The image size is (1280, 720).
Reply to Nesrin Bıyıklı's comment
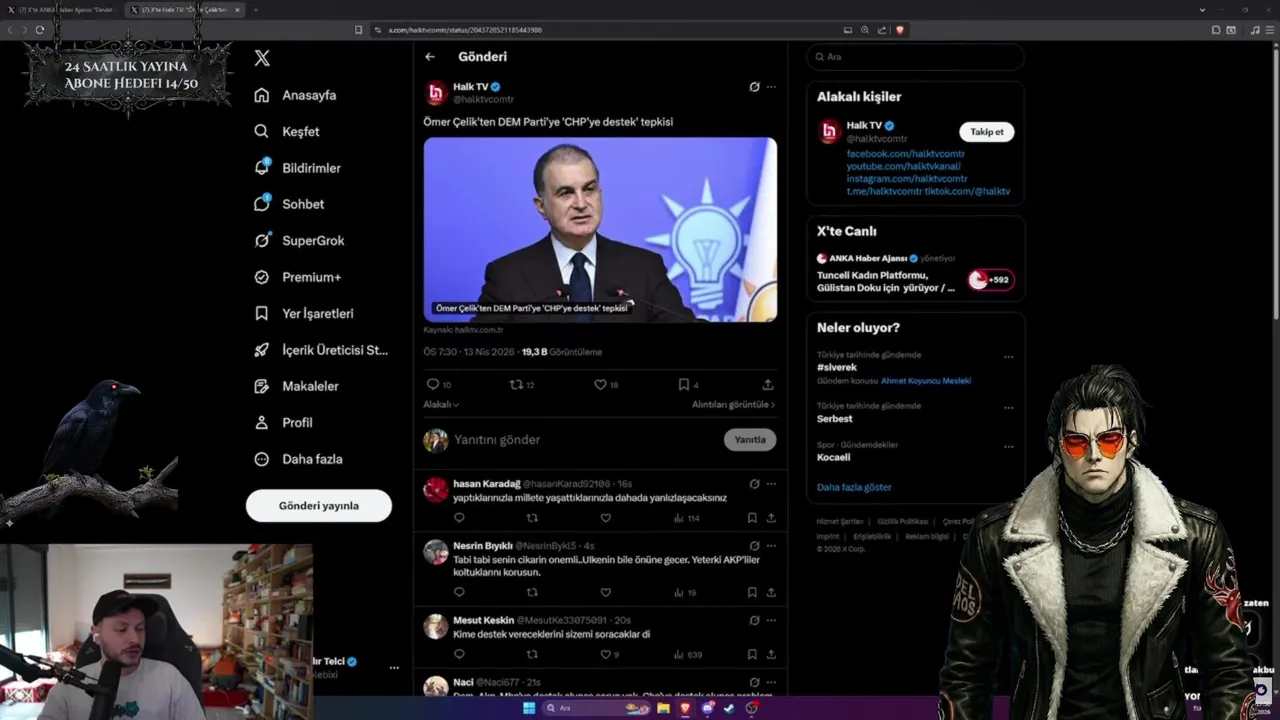coord(459,592)
